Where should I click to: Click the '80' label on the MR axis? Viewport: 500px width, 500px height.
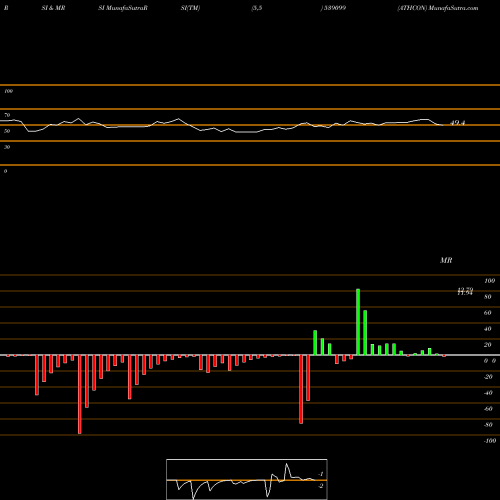[488, 297]
